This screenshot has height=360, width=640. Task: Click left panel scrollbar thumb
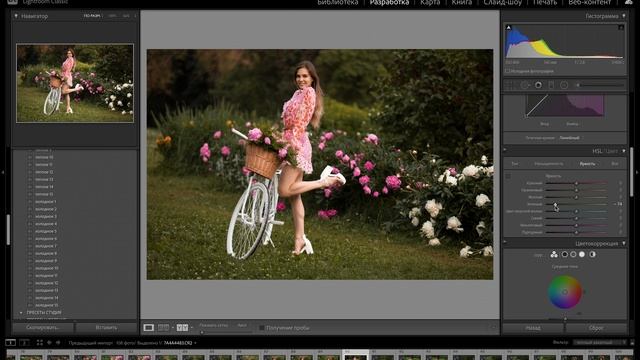8,230
